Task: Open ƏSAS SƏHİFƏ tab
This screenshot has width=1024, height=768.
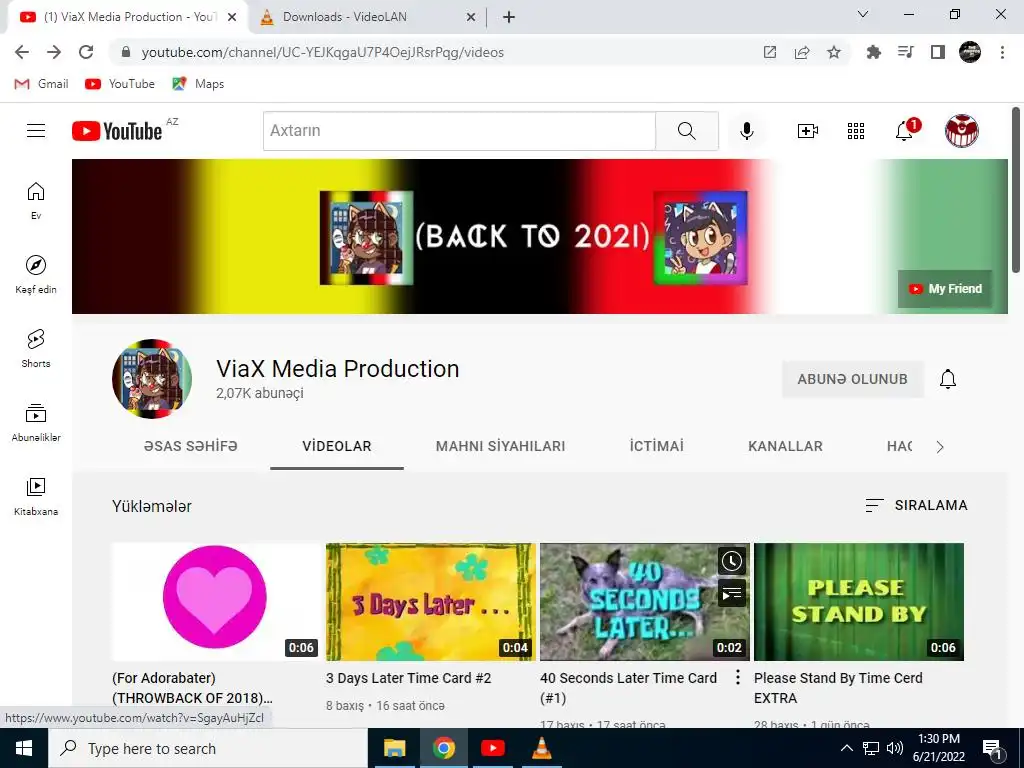Action: pyautogui.click(x=191, y=446)
